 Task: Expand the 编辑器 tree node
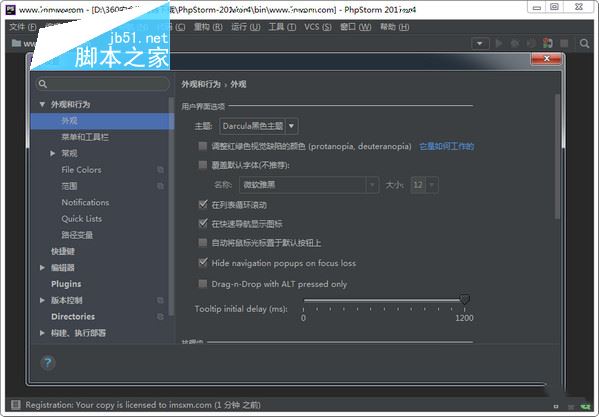click(42, 268)
